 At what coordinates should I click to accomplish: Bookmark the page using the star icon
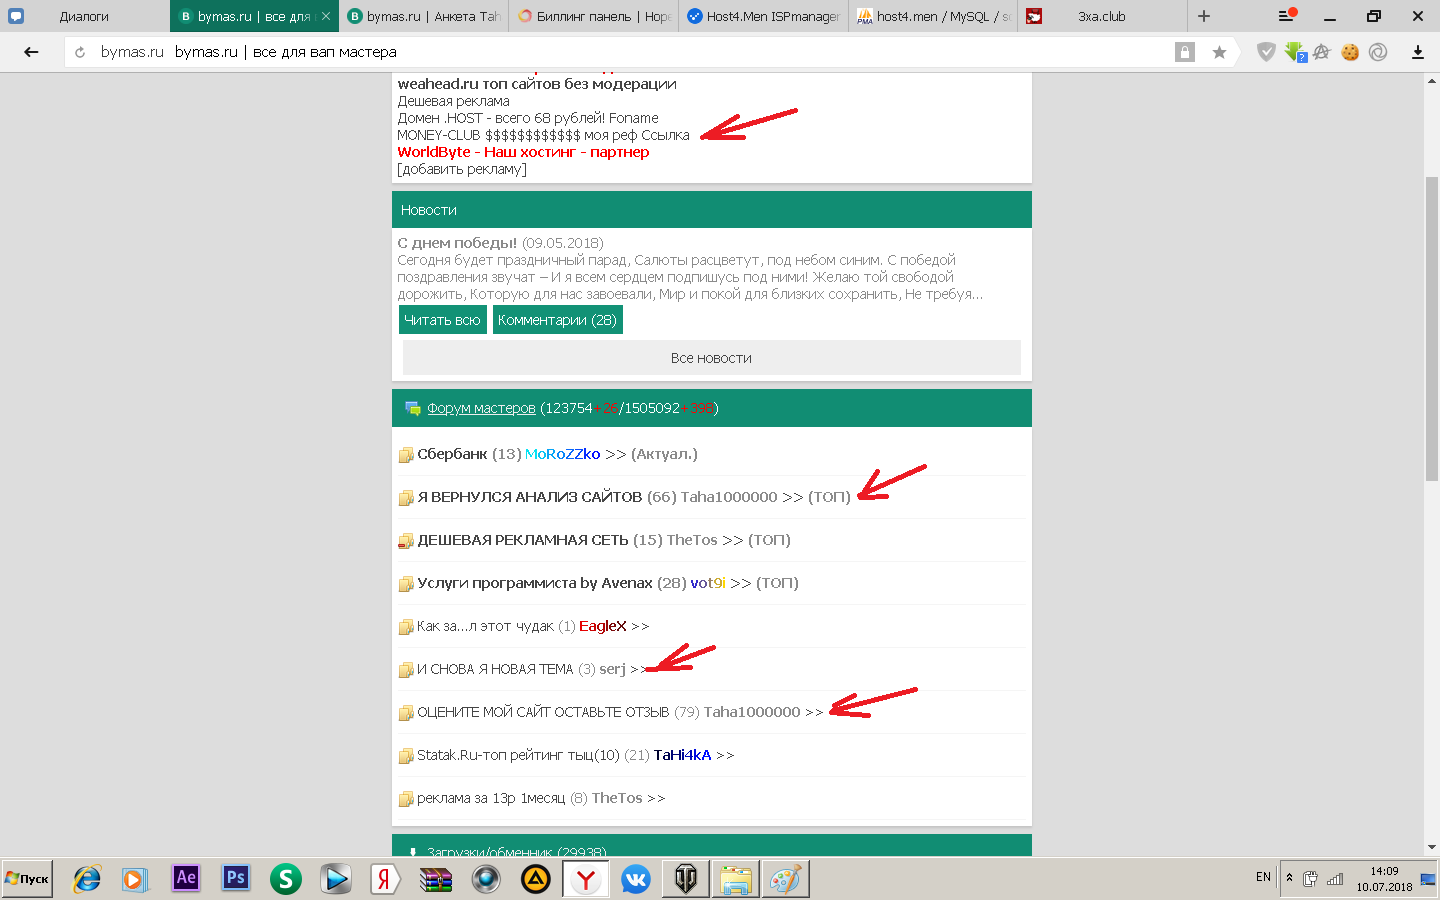point(1219,52)
